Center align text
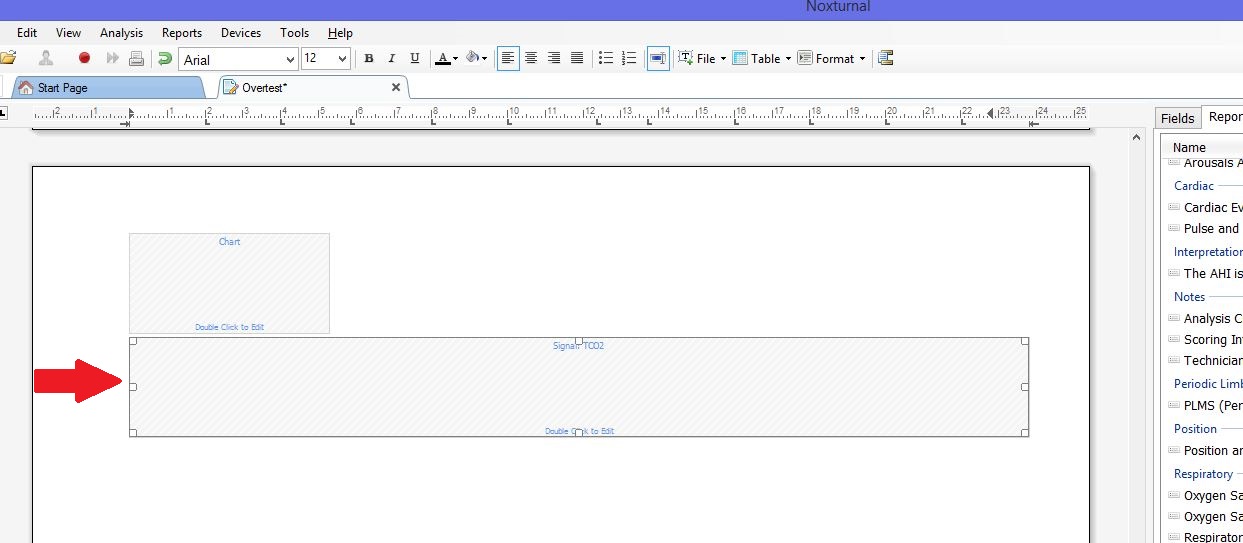The width and height of the screenshot is (1243, 543). (531, 58)
